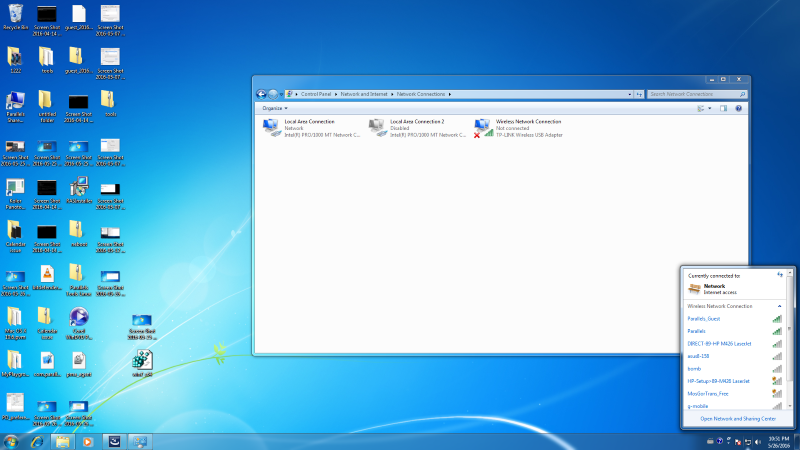Select the Parallels_Guest wireless network
Image resolution: width=800 pixels, height=450 pixels.
[705, 318]
